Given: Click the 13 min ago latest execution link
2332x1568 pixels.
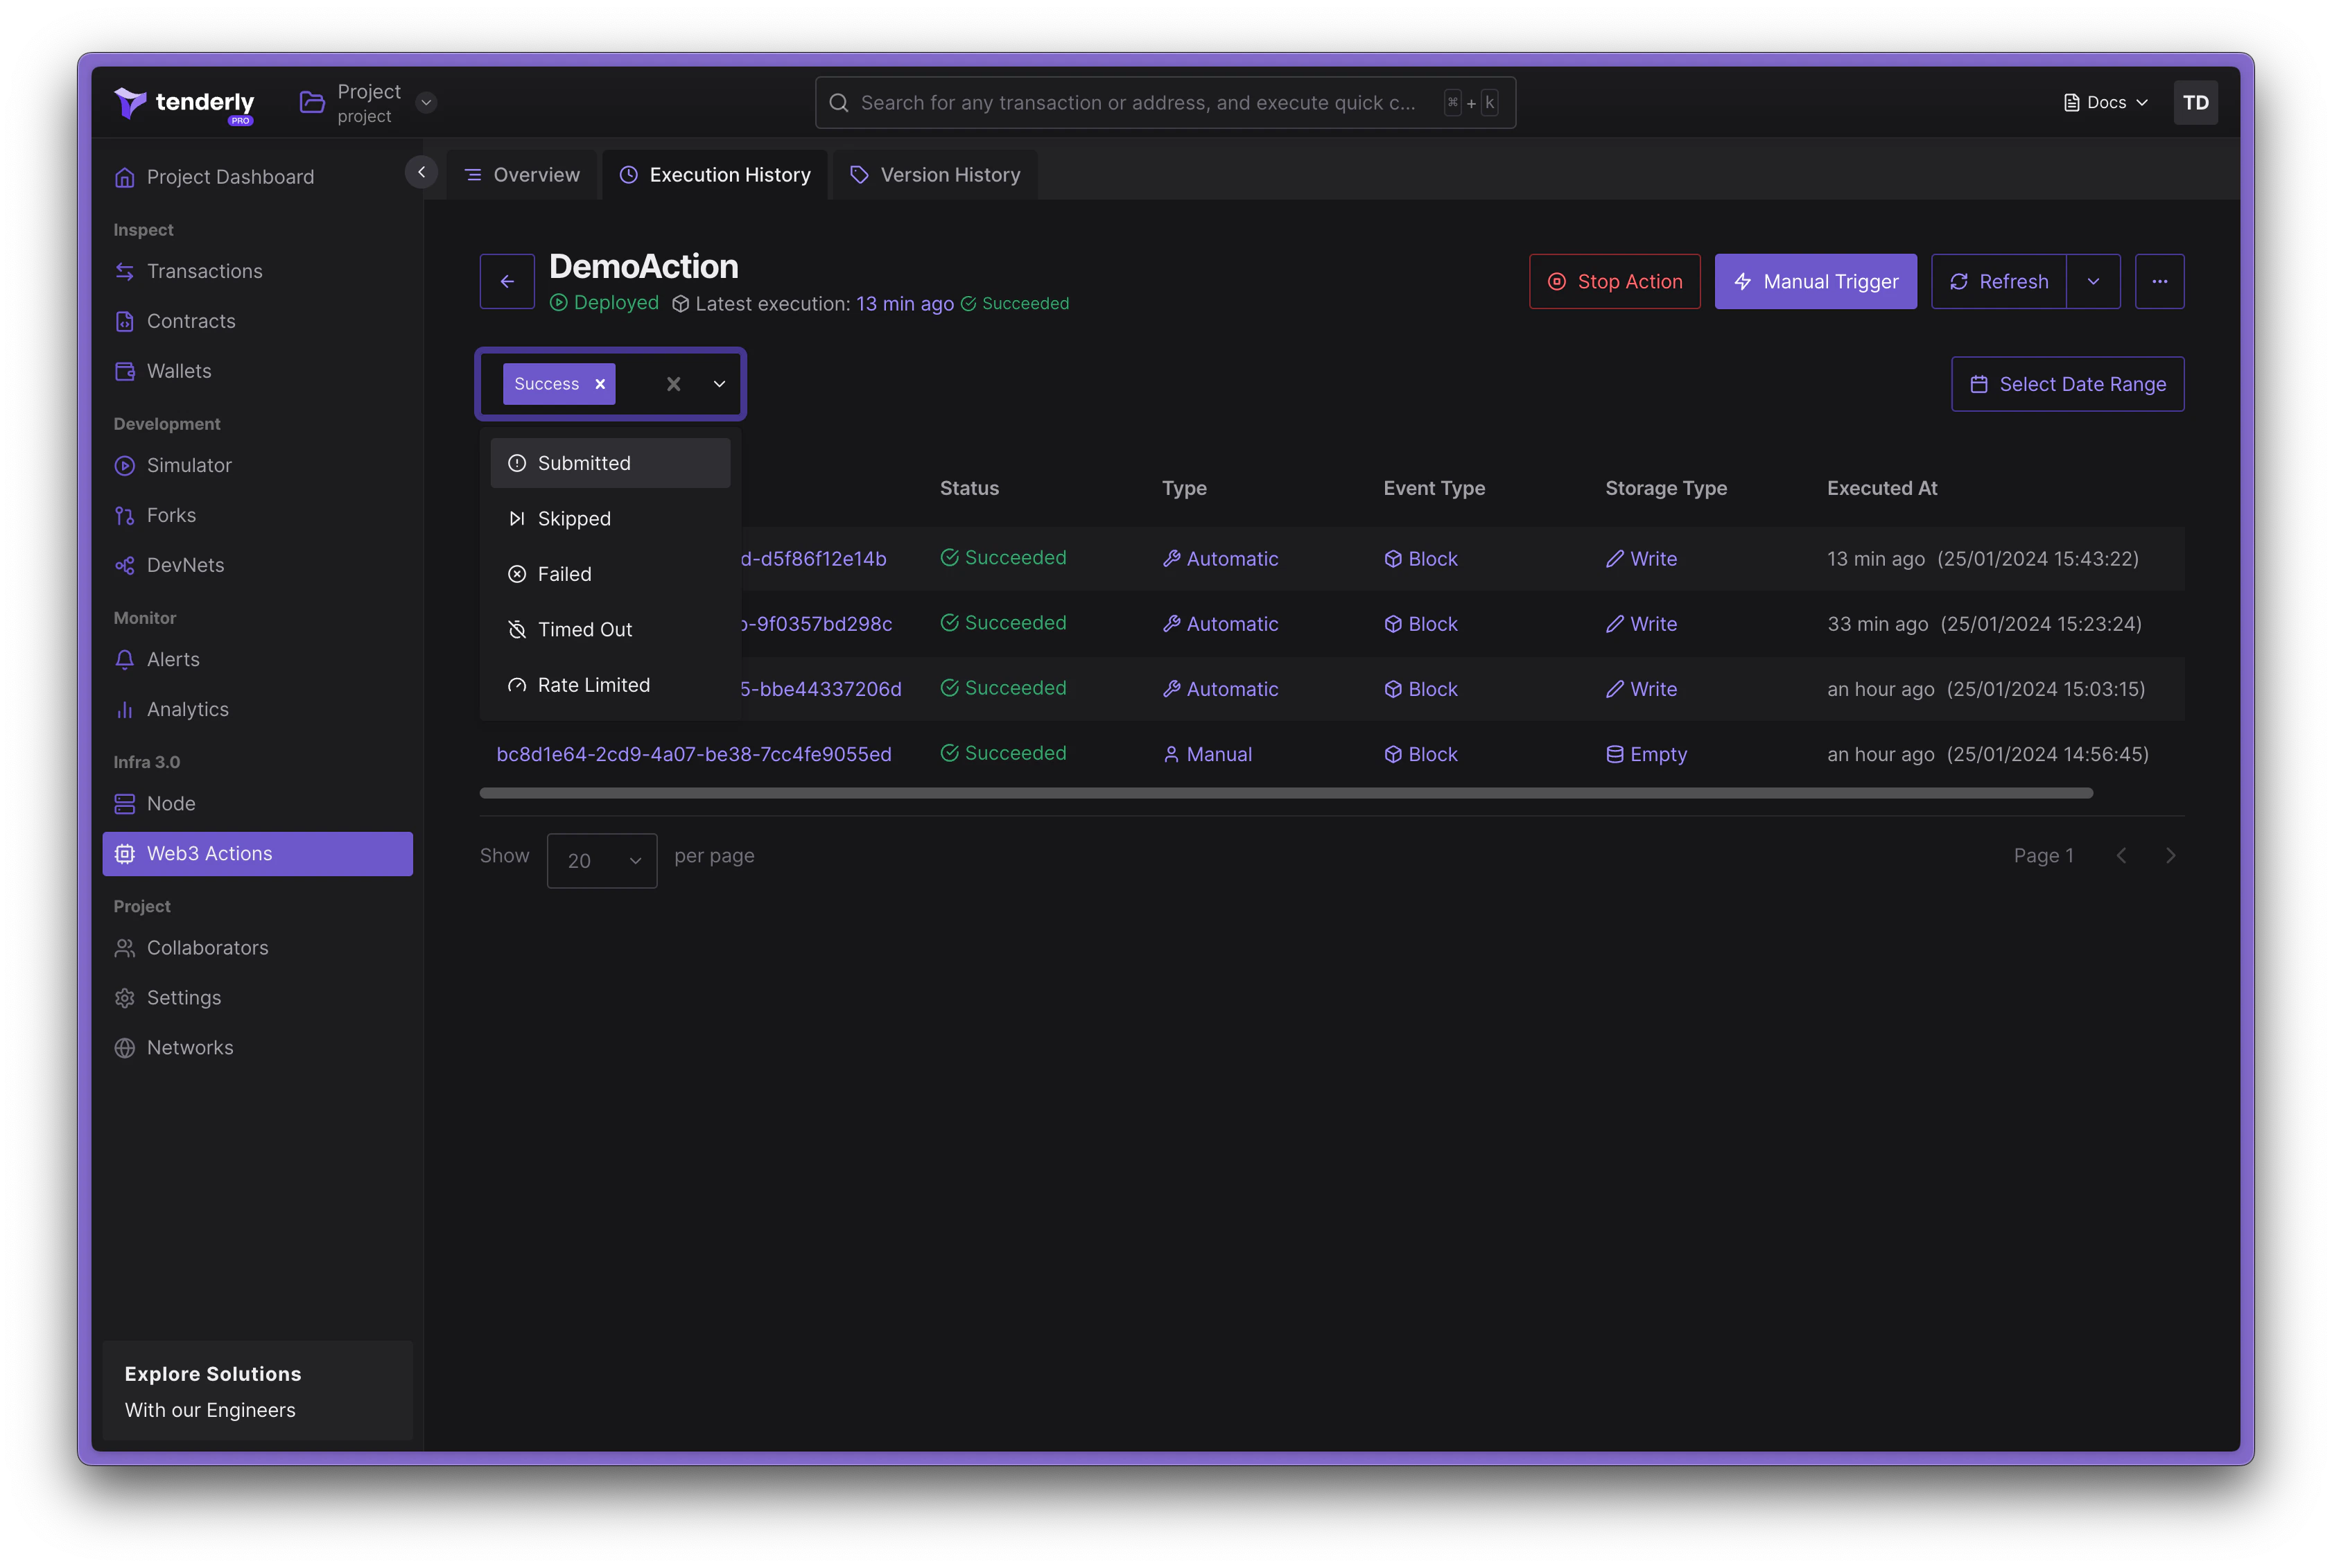Looking at the screenshot, I should pos(904,303).
